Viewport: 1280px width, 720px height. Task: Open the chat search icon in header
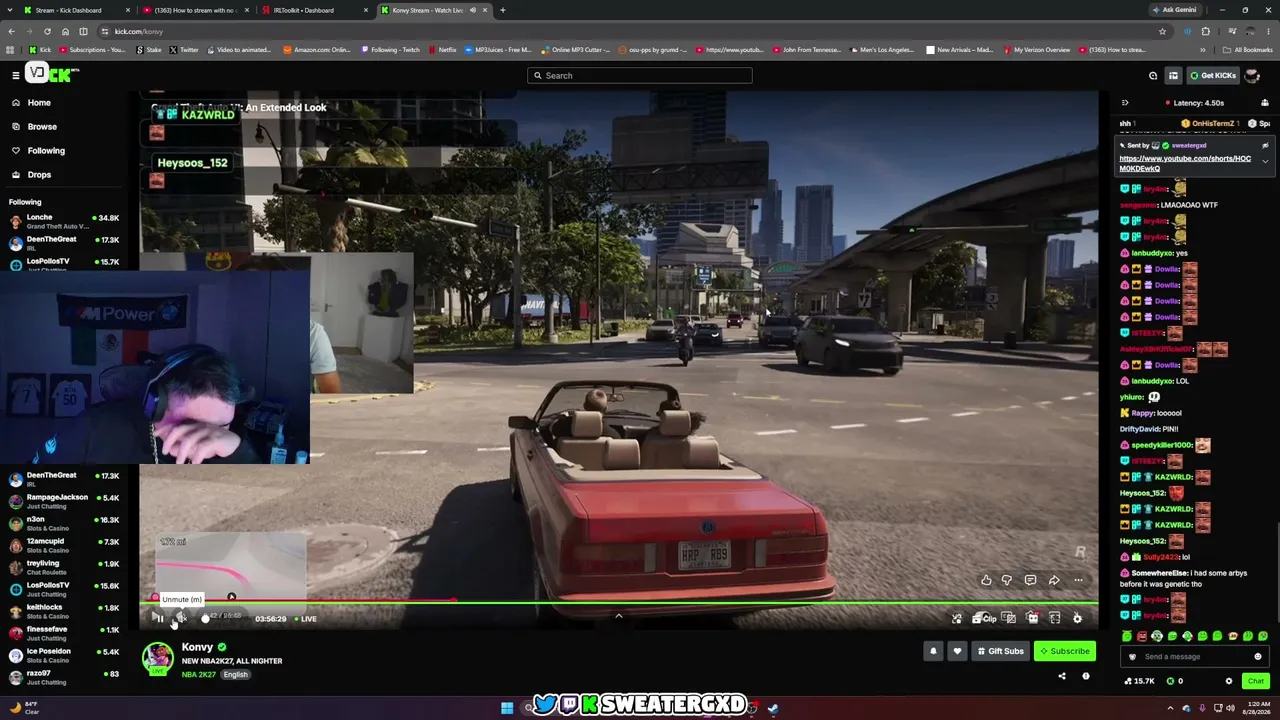(1153, 75)
